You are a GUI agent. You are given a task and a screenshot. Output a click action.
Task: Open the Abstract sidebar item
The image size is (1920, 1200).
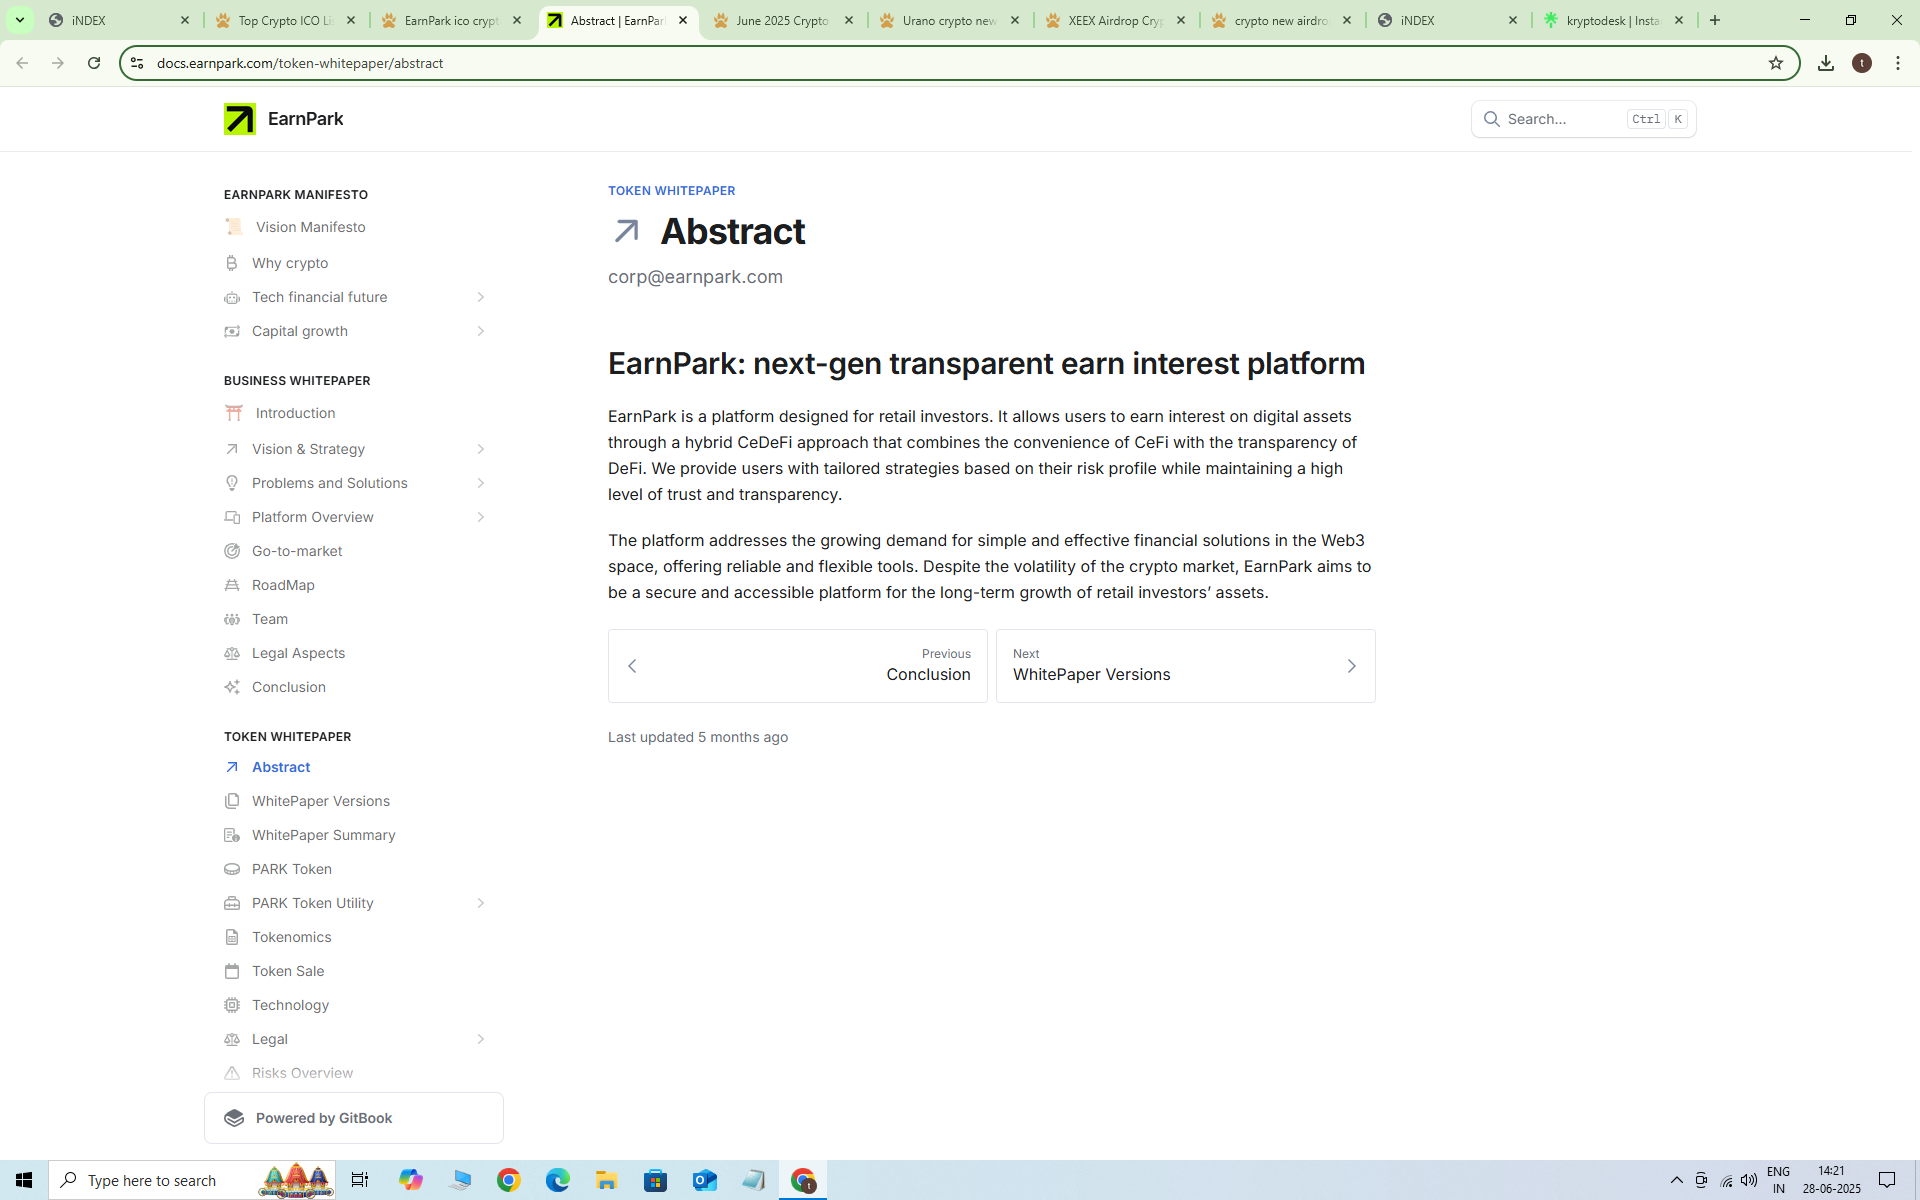pyautogui.click(x=281, y=767)
